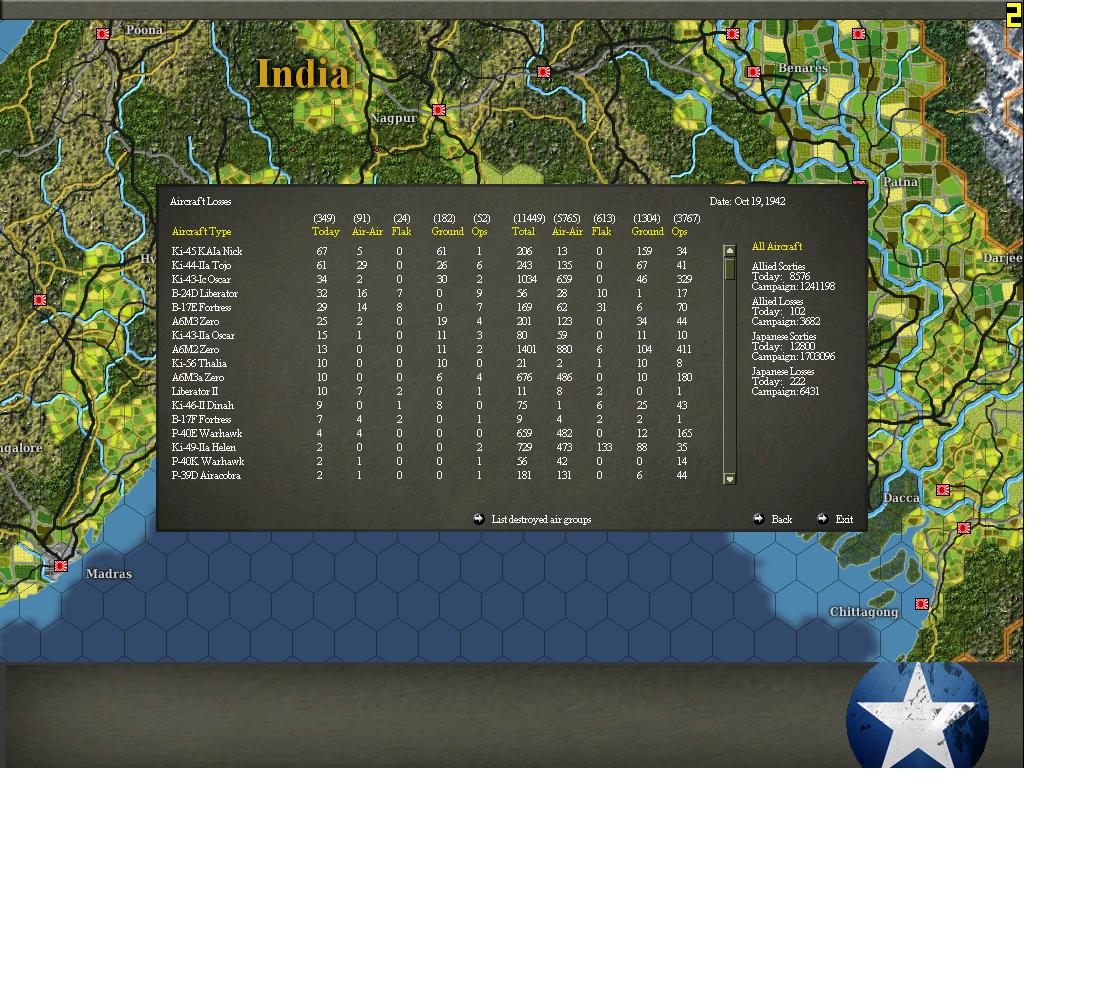
Task: Select the Ki-44-IIa Tojo row
Action: tap(431, 265)
